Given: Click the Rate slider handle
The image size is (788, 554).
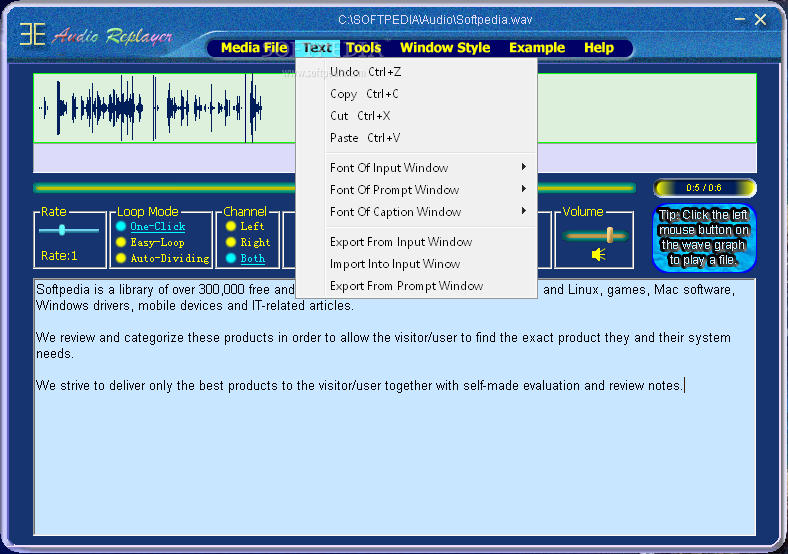Looking at the screenshot, I should 62,230.
